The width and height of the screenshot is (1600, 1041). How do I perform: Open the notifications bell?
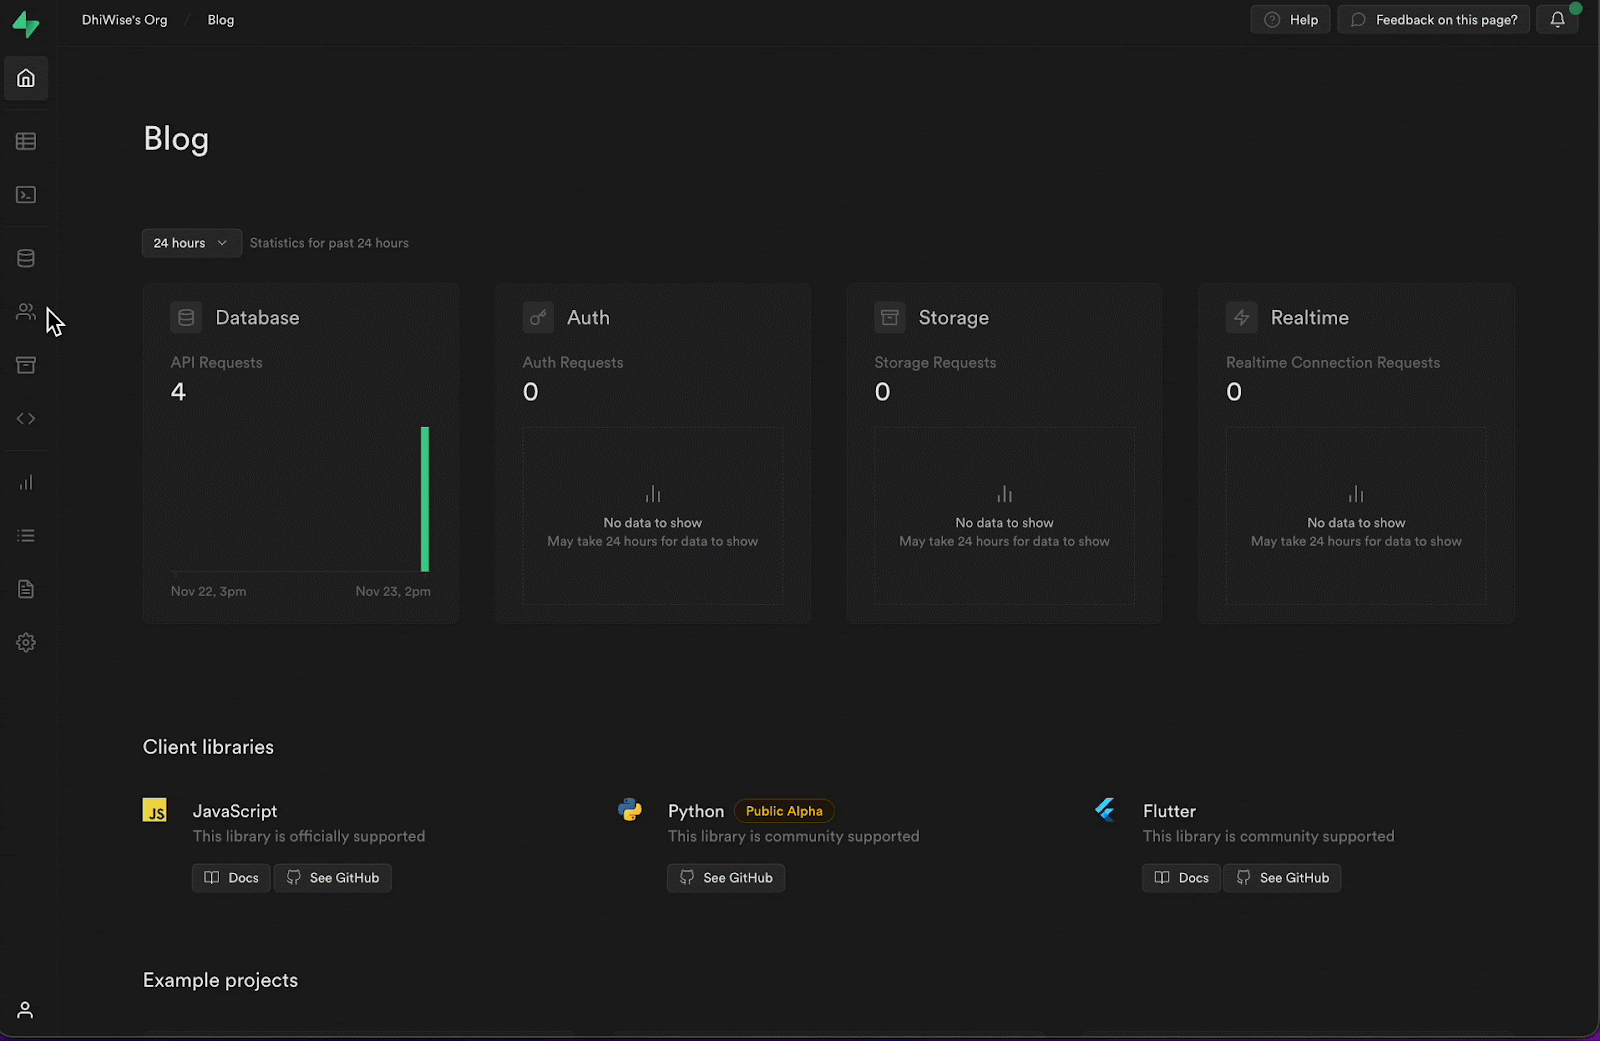[1557, 19]
